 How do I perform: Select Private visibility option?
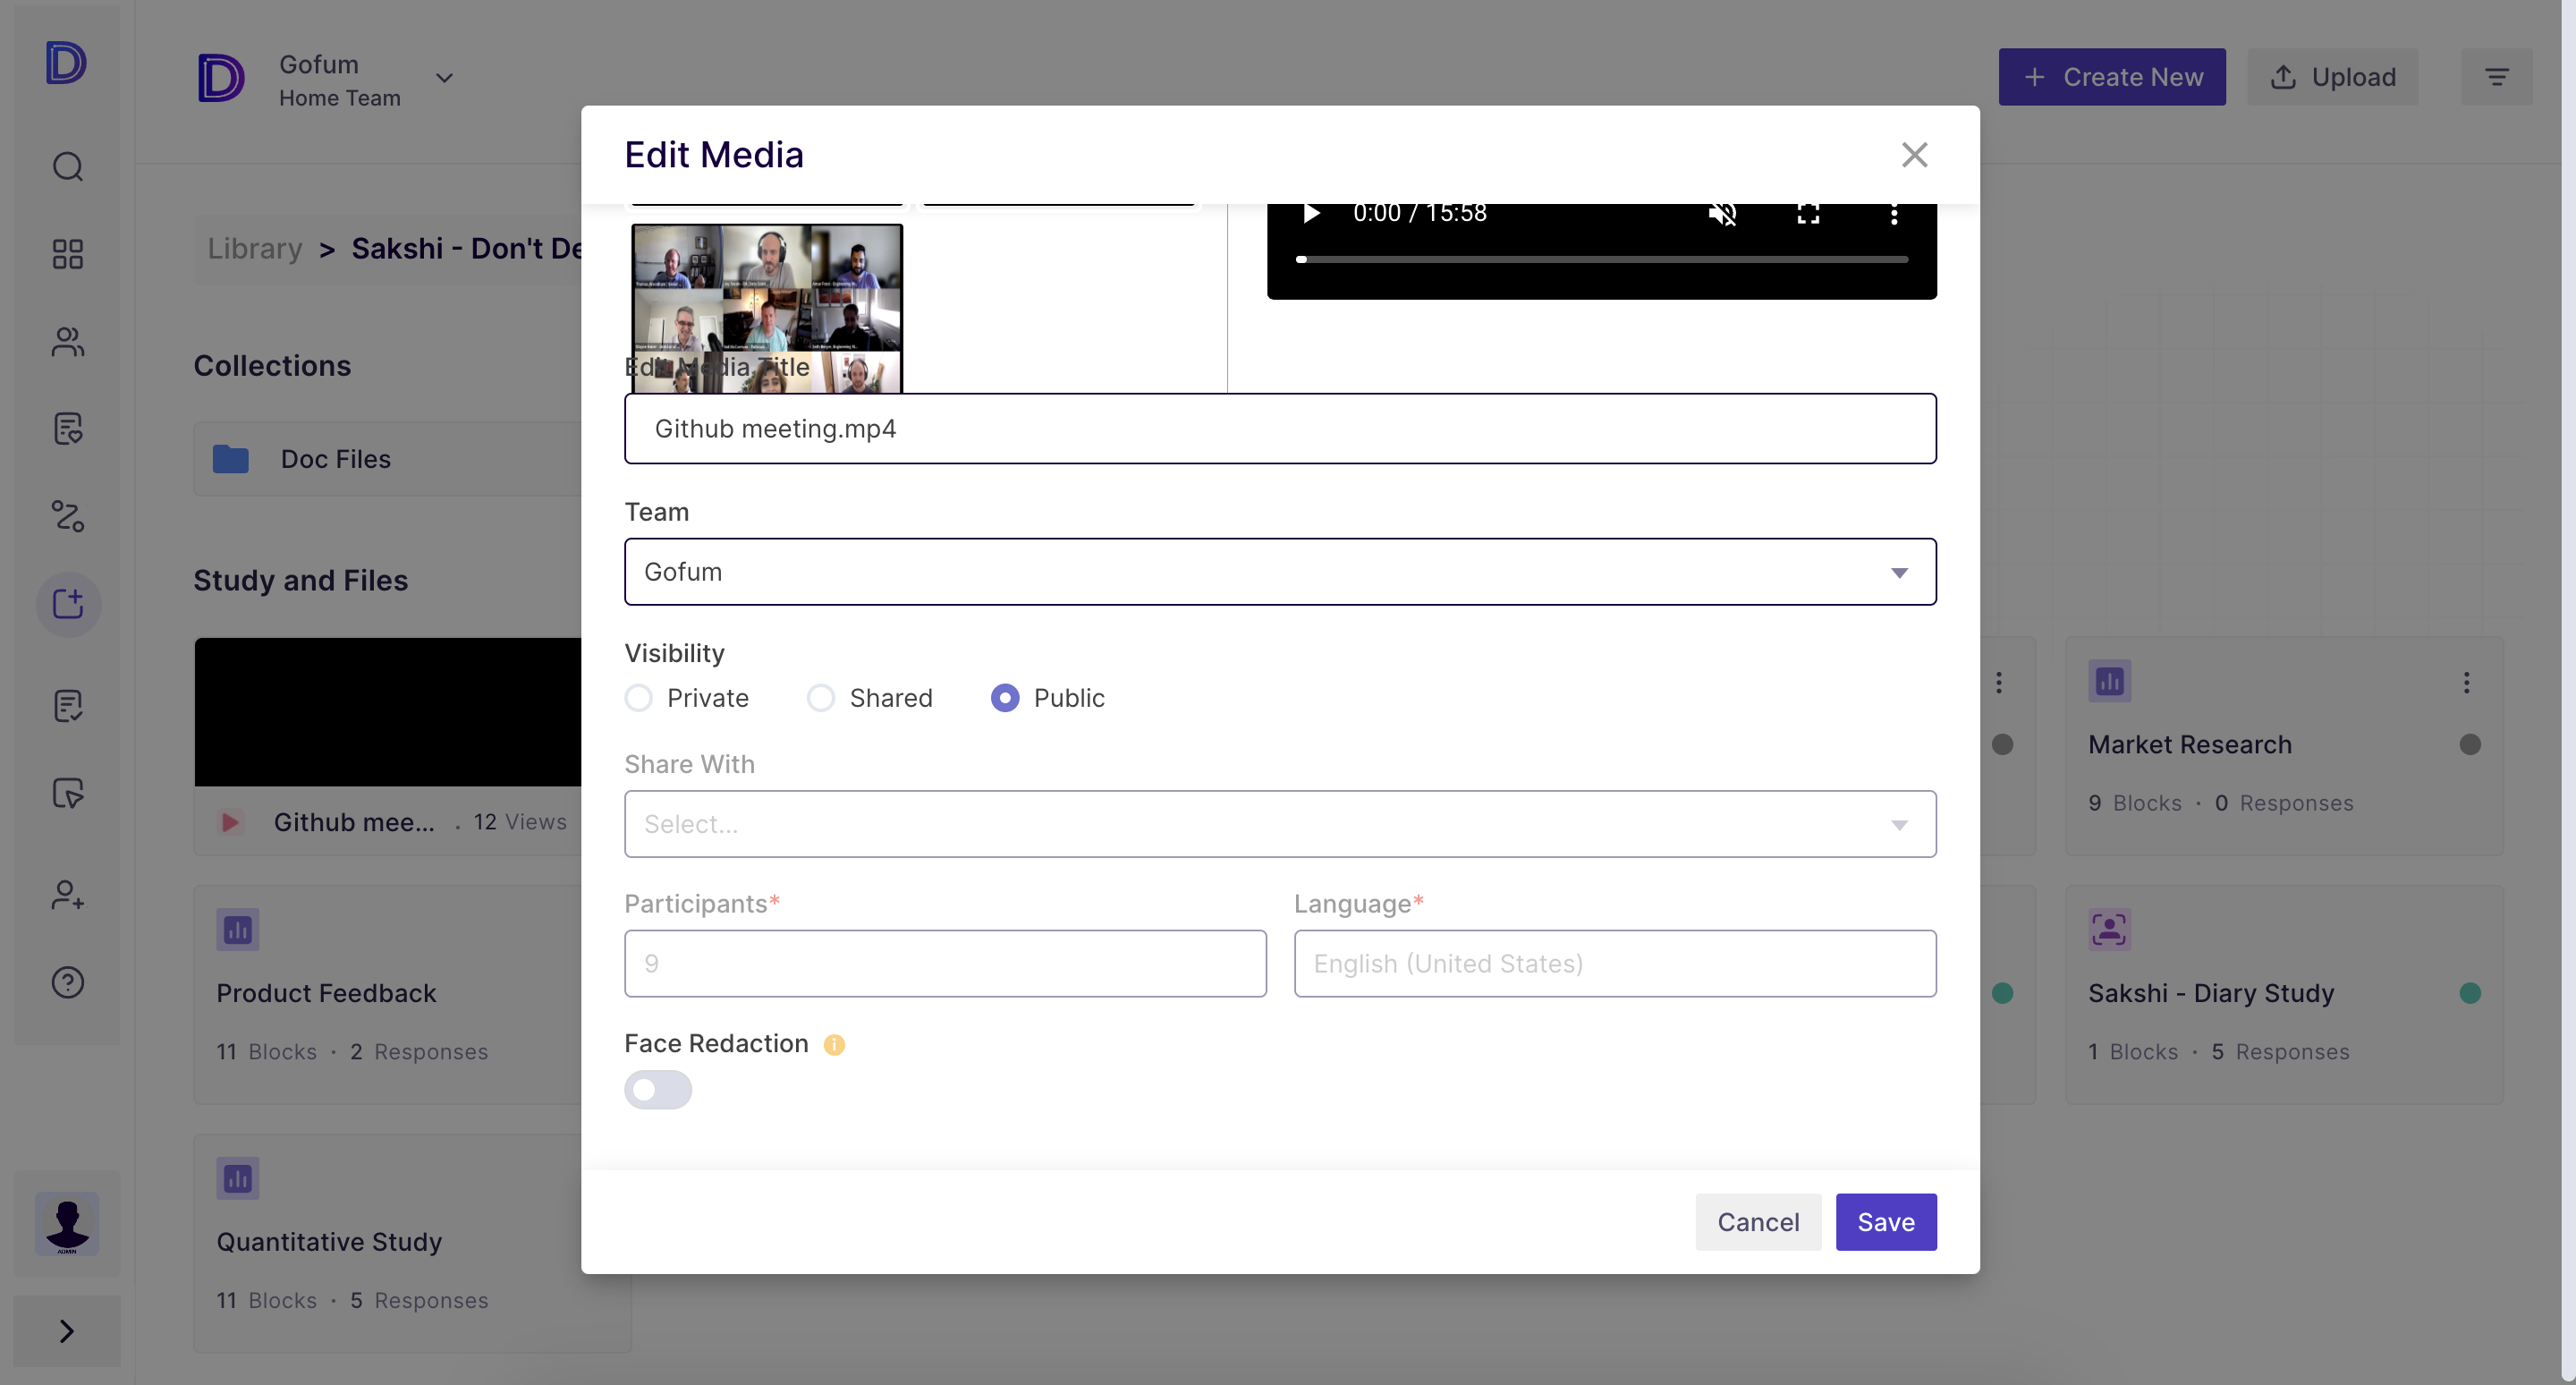(639, 698)
